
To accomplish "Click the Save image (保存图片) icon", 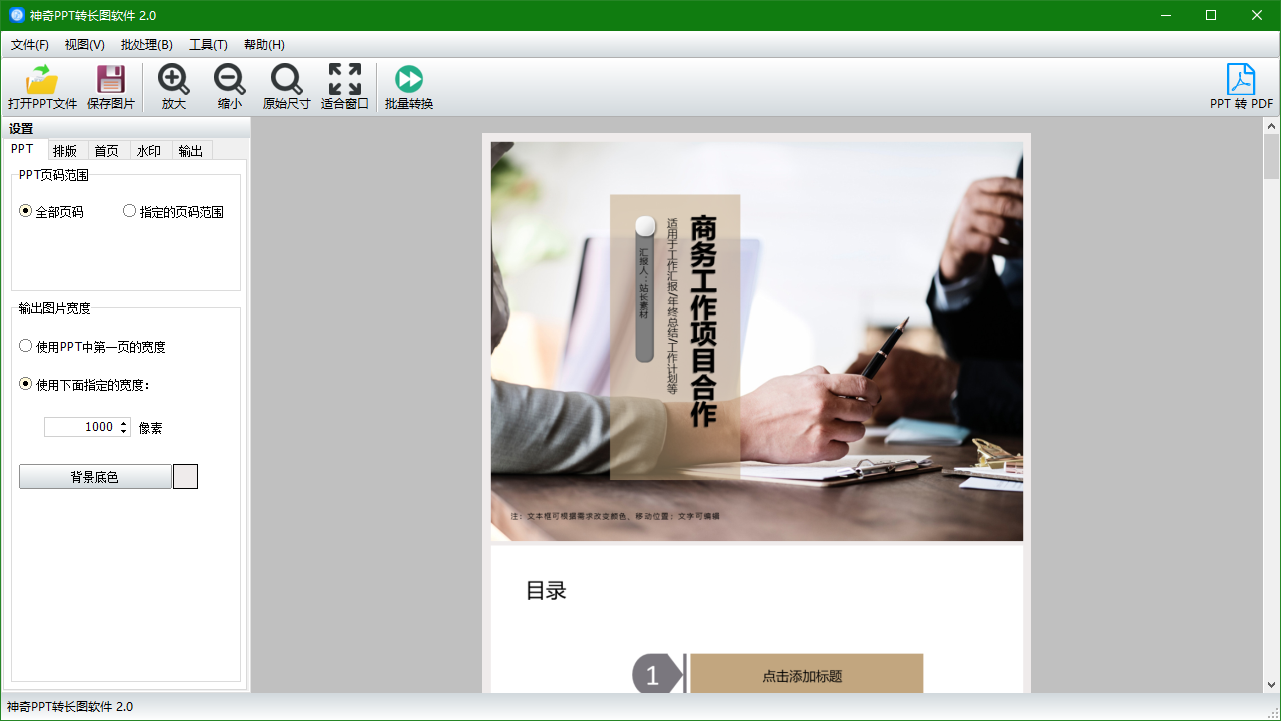I will [x=110, y=80].
